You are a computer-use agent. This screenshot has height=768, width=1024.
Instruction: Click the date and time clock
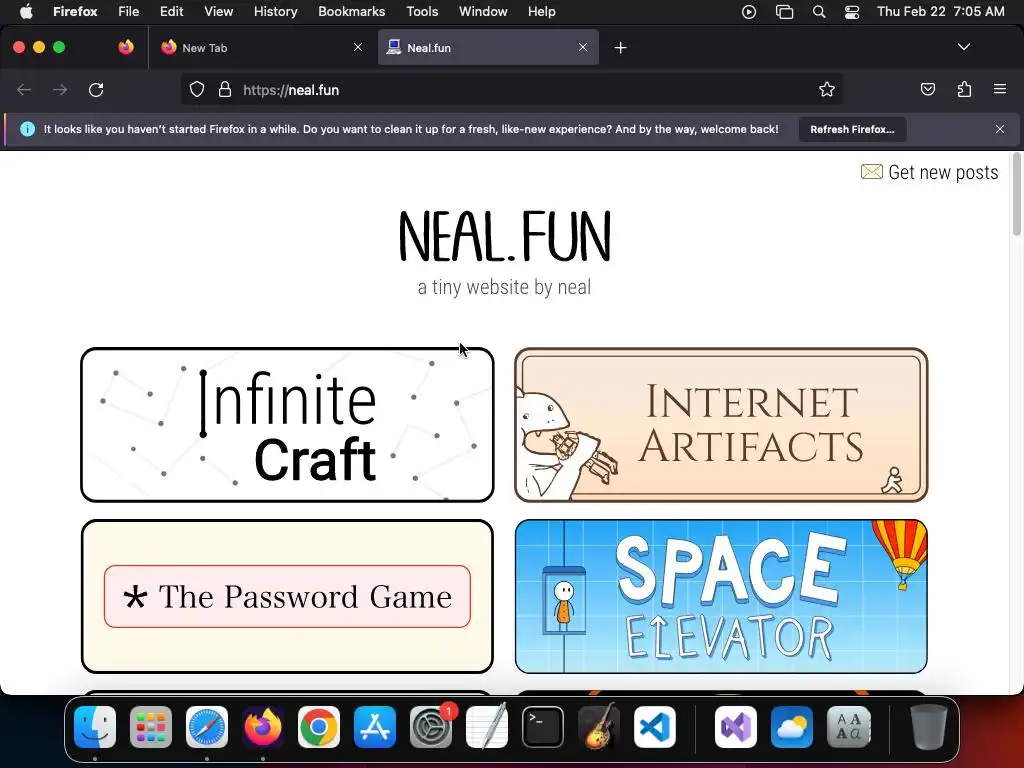(x=940, y=11)
